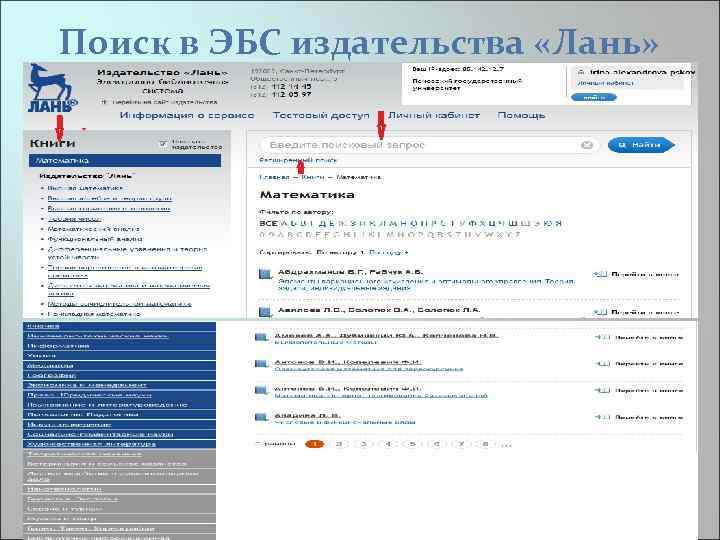Open the Медицина category
The width and height of the screenshot is (720, 540).
(119, 366)
